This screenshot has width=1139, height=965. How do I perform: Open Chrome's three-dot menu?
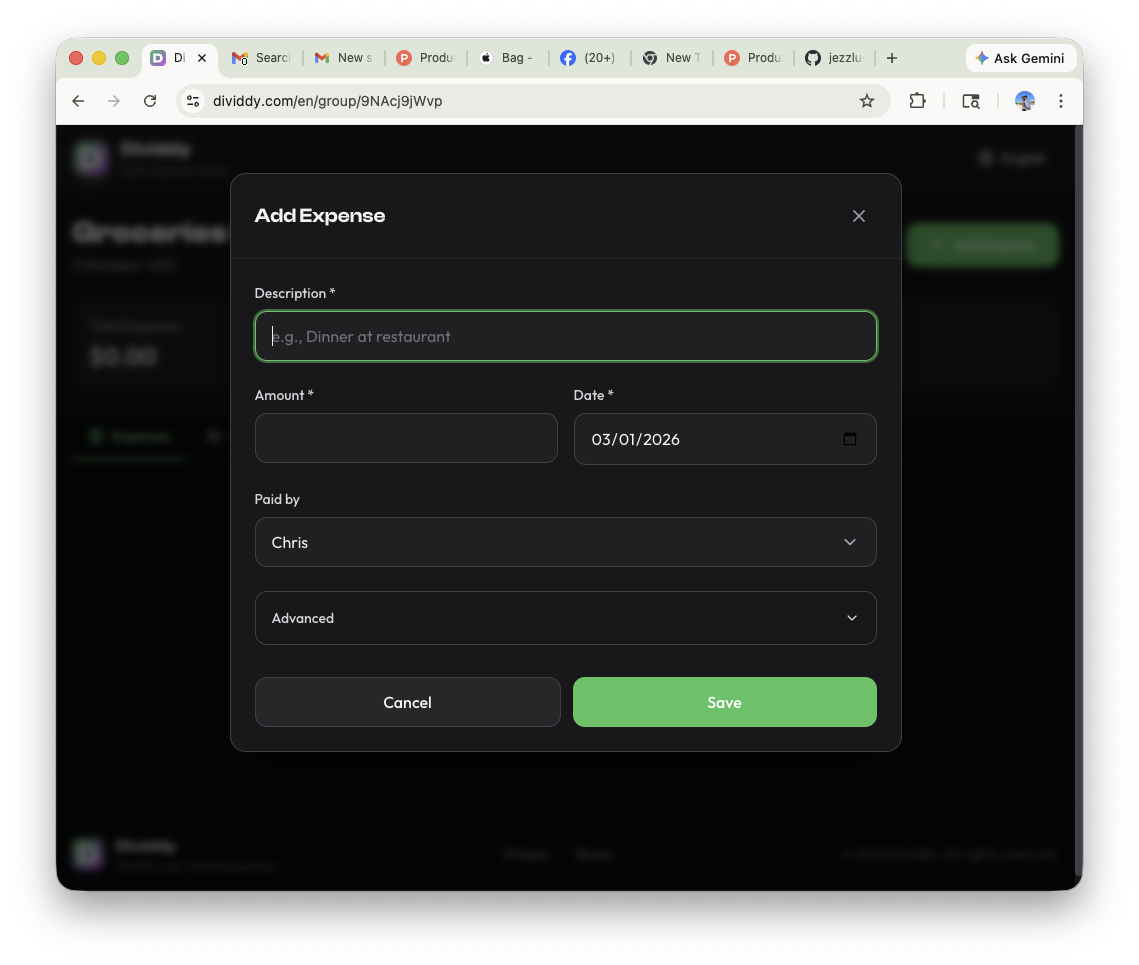coord(1061,101)
